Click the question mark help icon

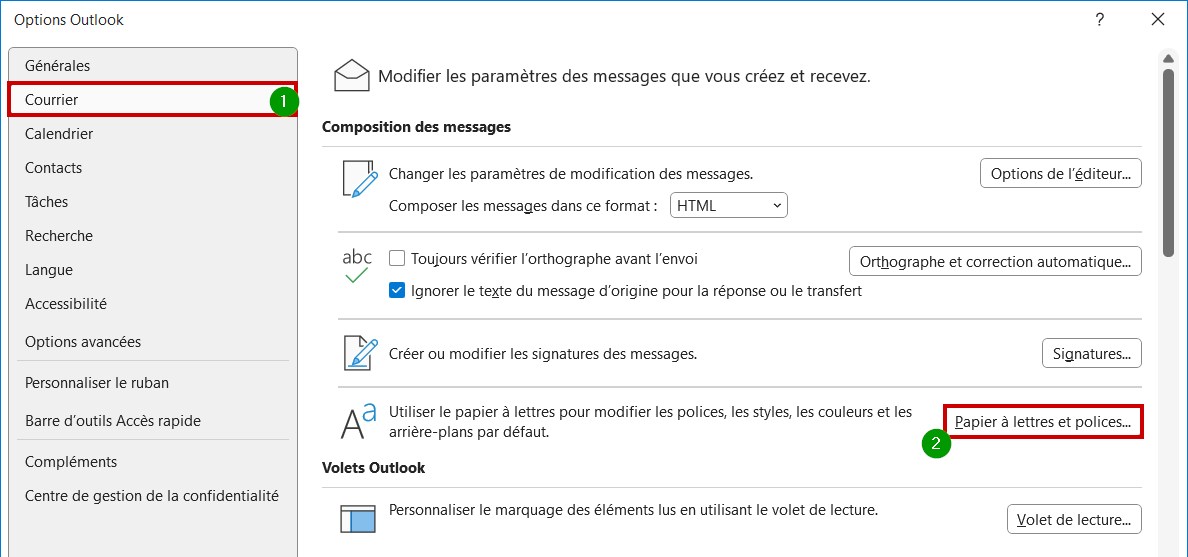(x=1099, y=20)
